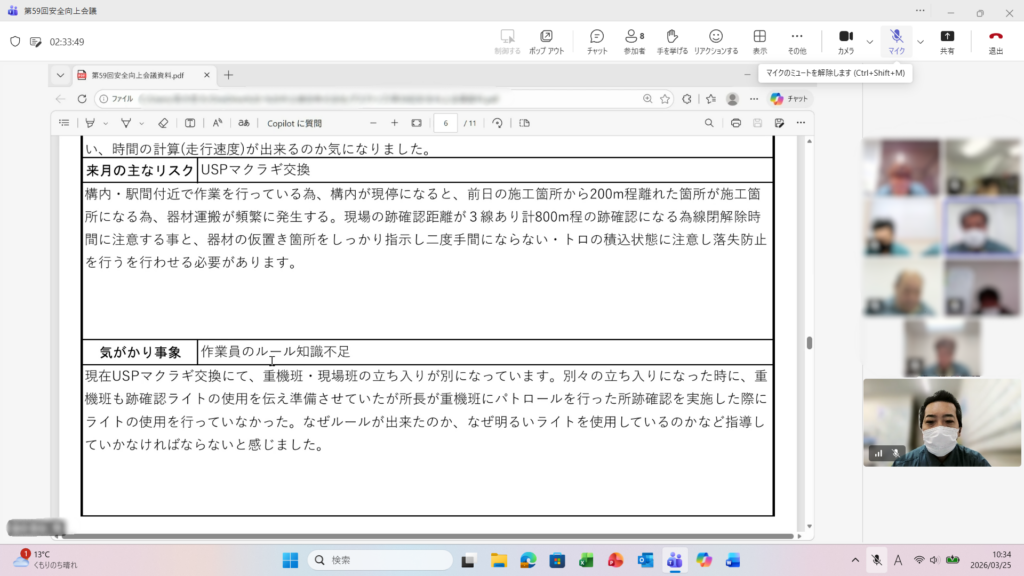Leave the meeting with the red phone button

[995, 41]
